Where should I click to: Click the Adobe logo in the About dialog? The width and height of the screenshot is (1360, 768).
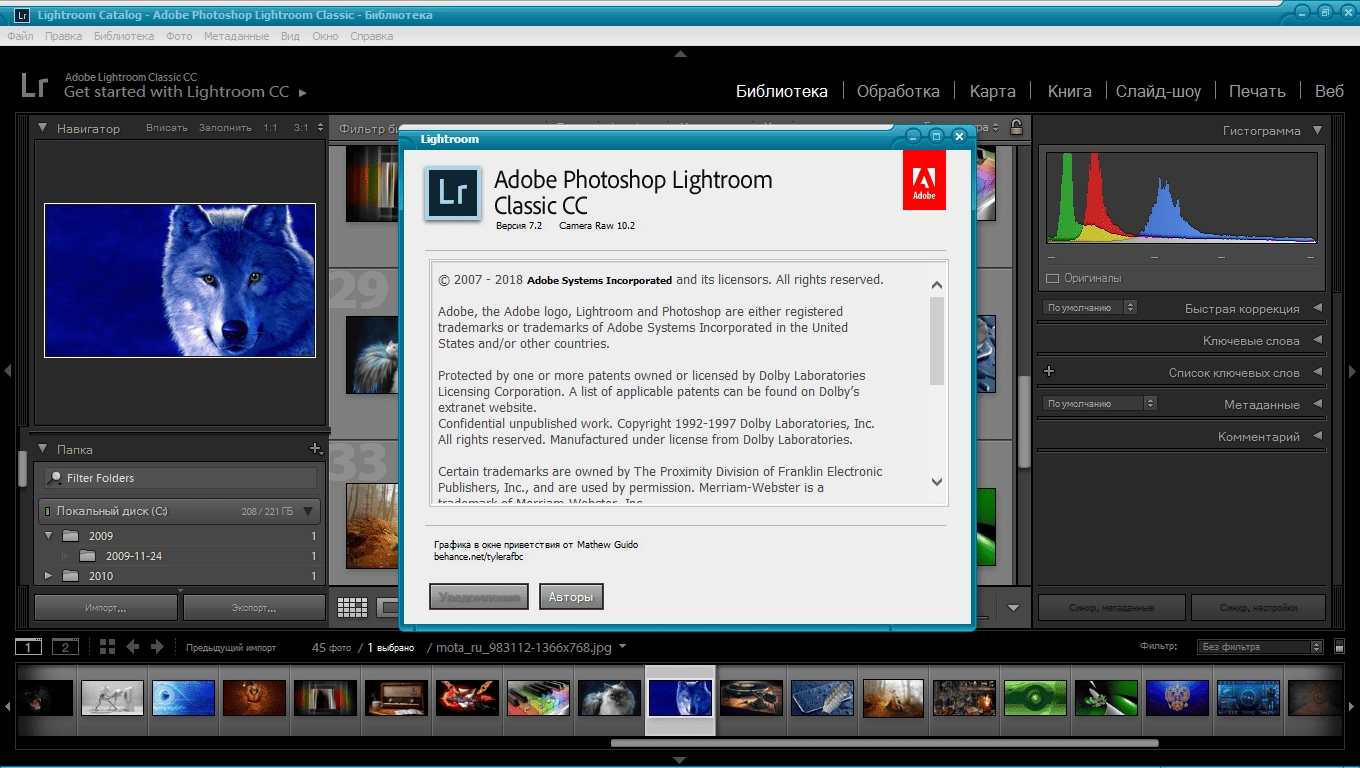coord(924,181)
